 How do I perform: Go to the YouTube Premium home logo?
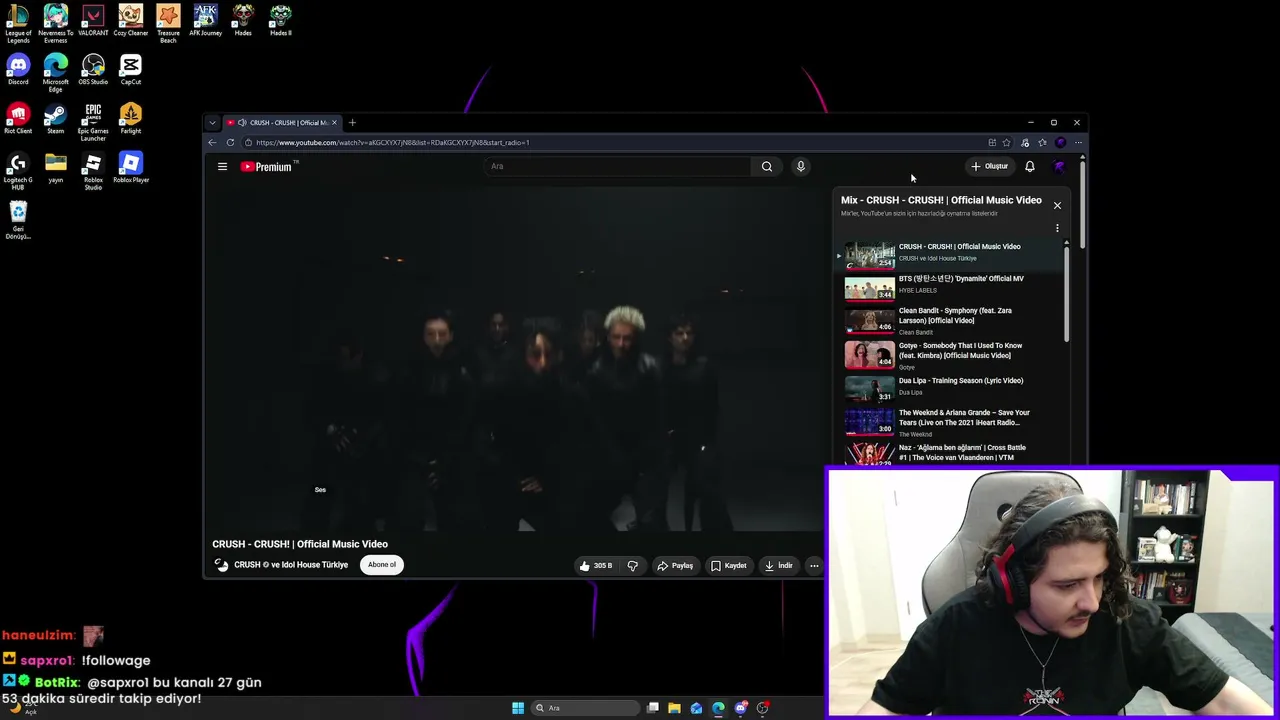269,167
